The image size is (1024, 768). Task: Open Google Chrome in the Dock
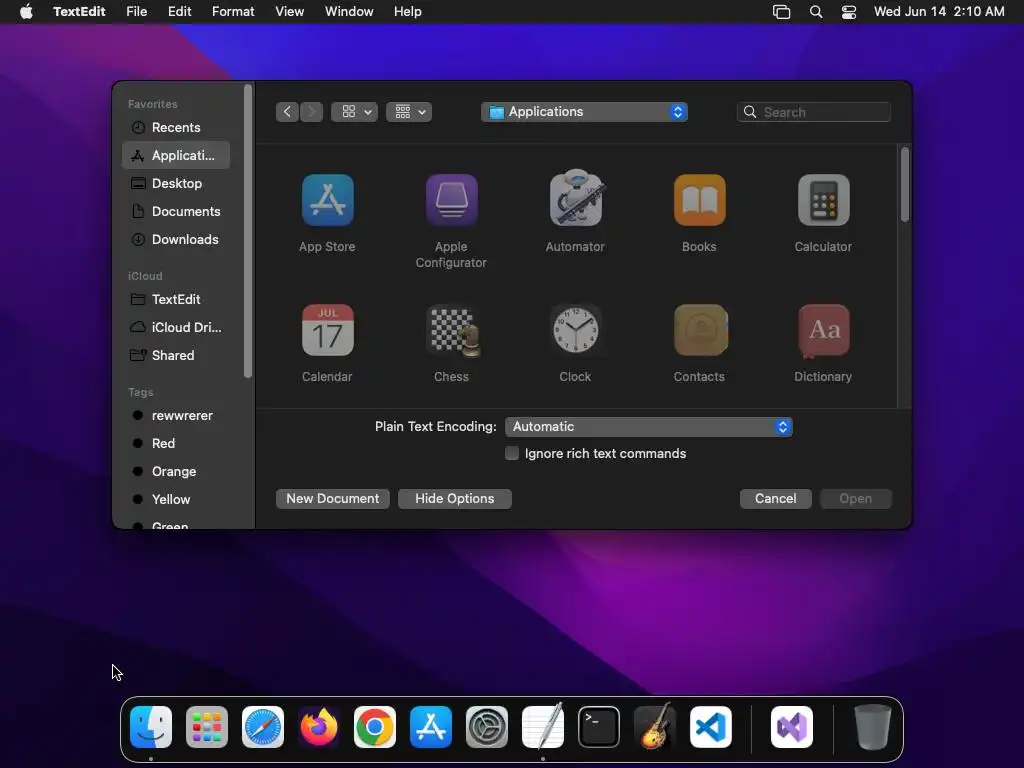375,727
